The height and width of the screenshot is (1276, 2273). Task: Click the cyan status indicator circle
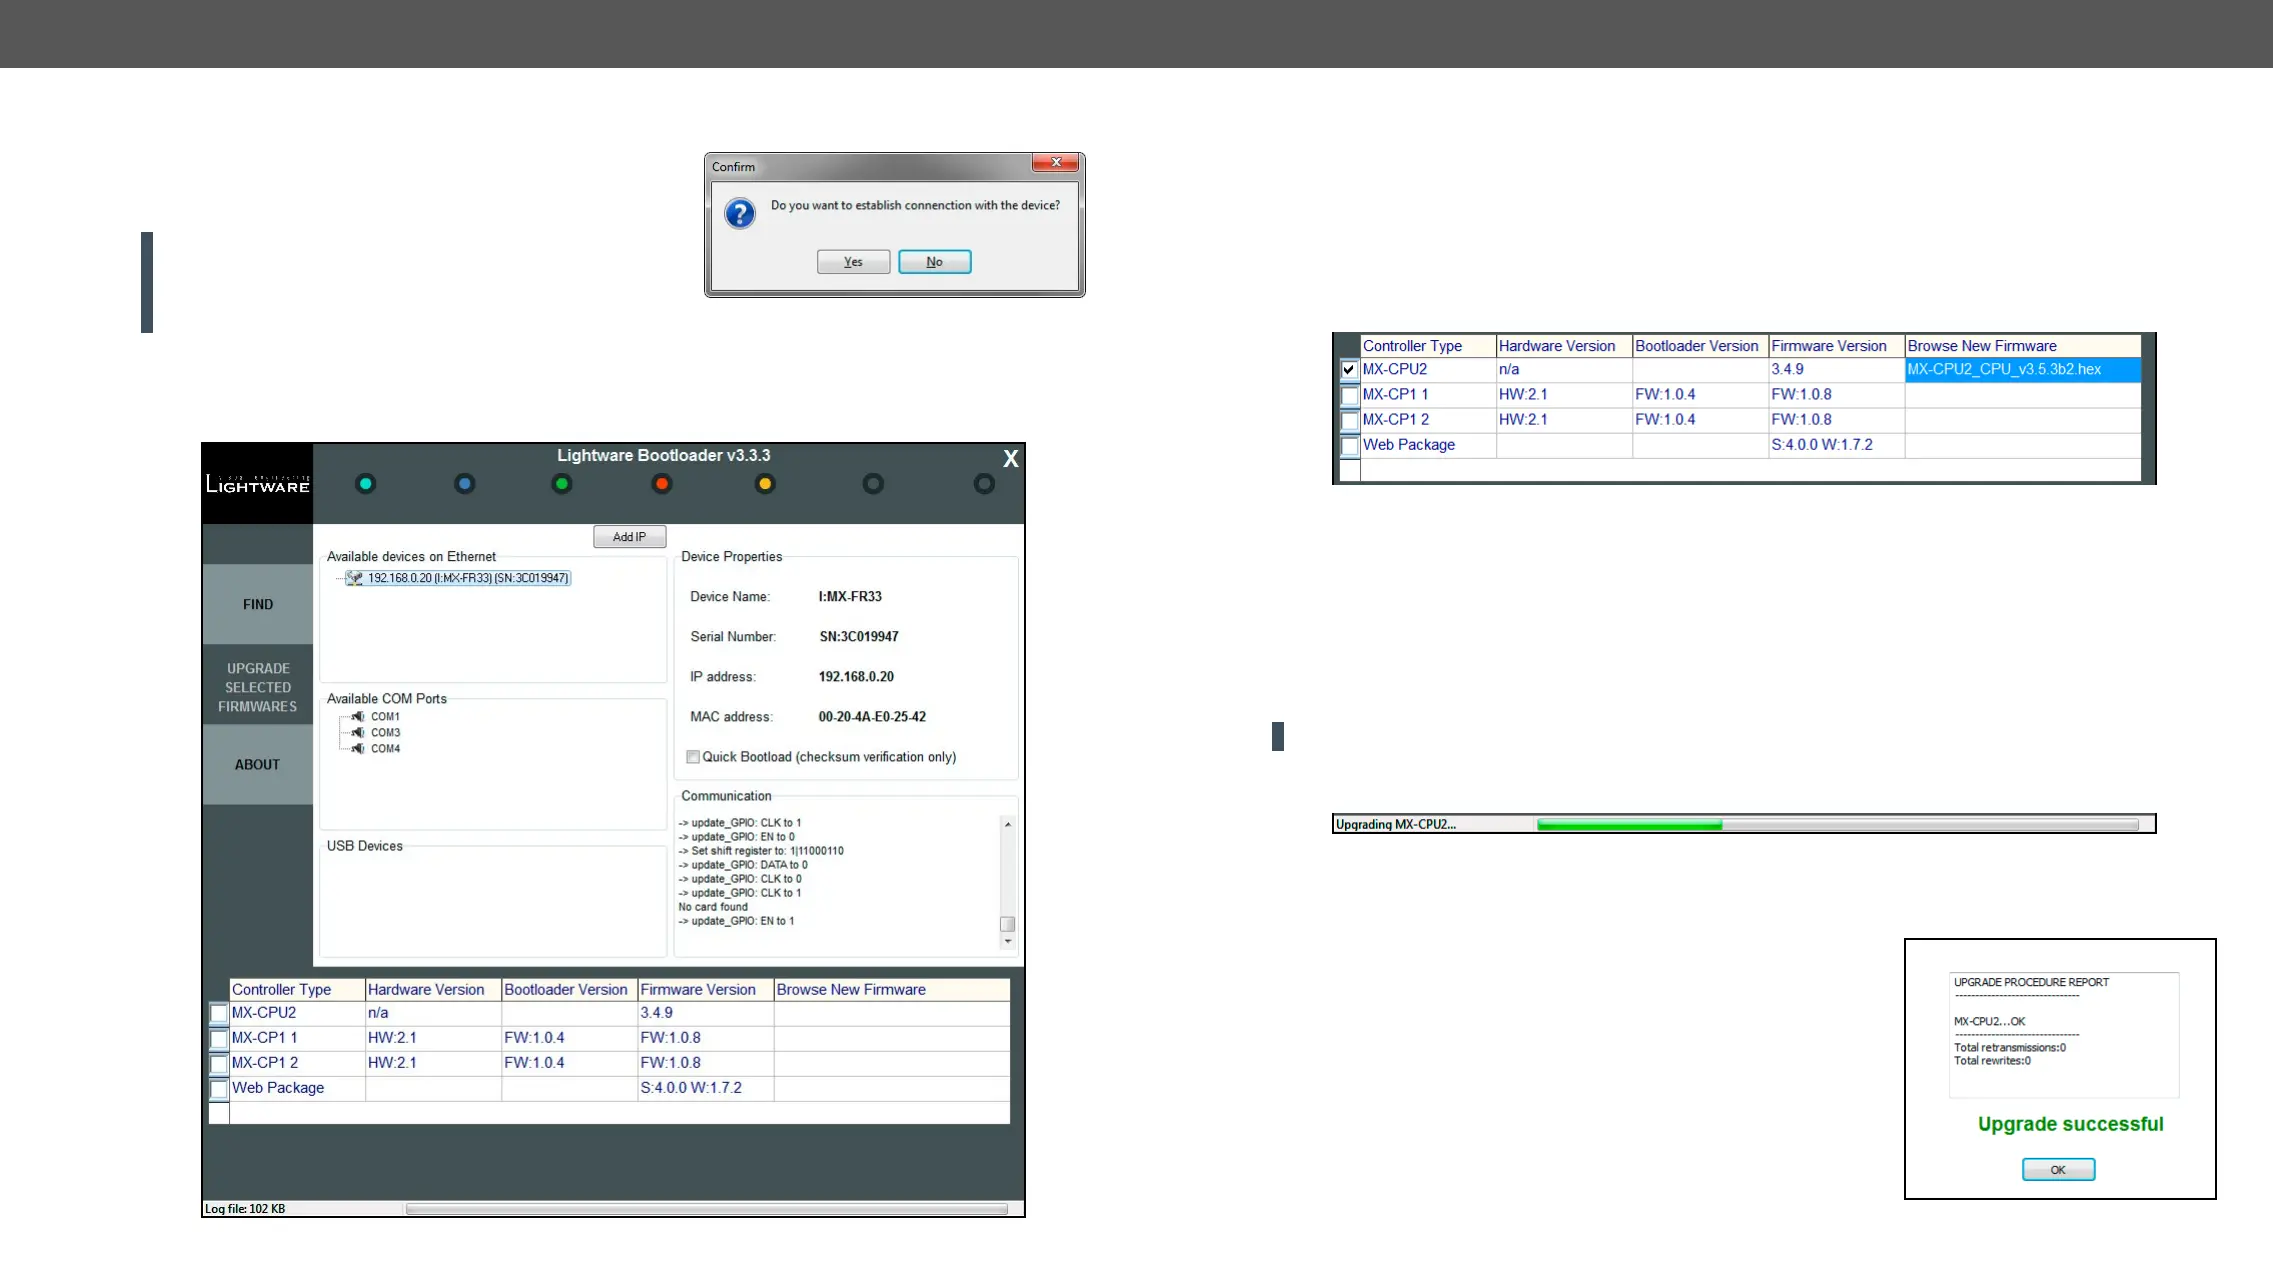[x=366, y=484]
